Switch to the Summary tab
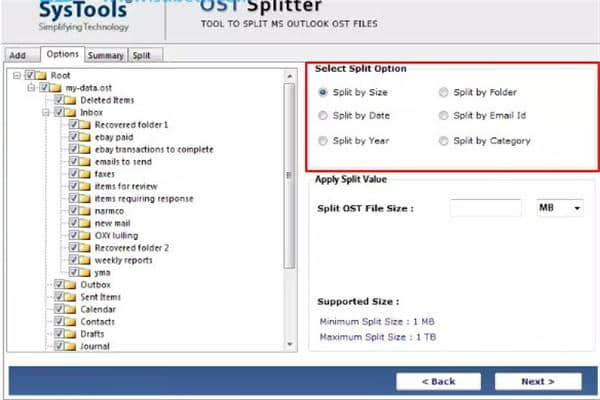This screenshot has width=600, height=400. [x=103, y=55]
